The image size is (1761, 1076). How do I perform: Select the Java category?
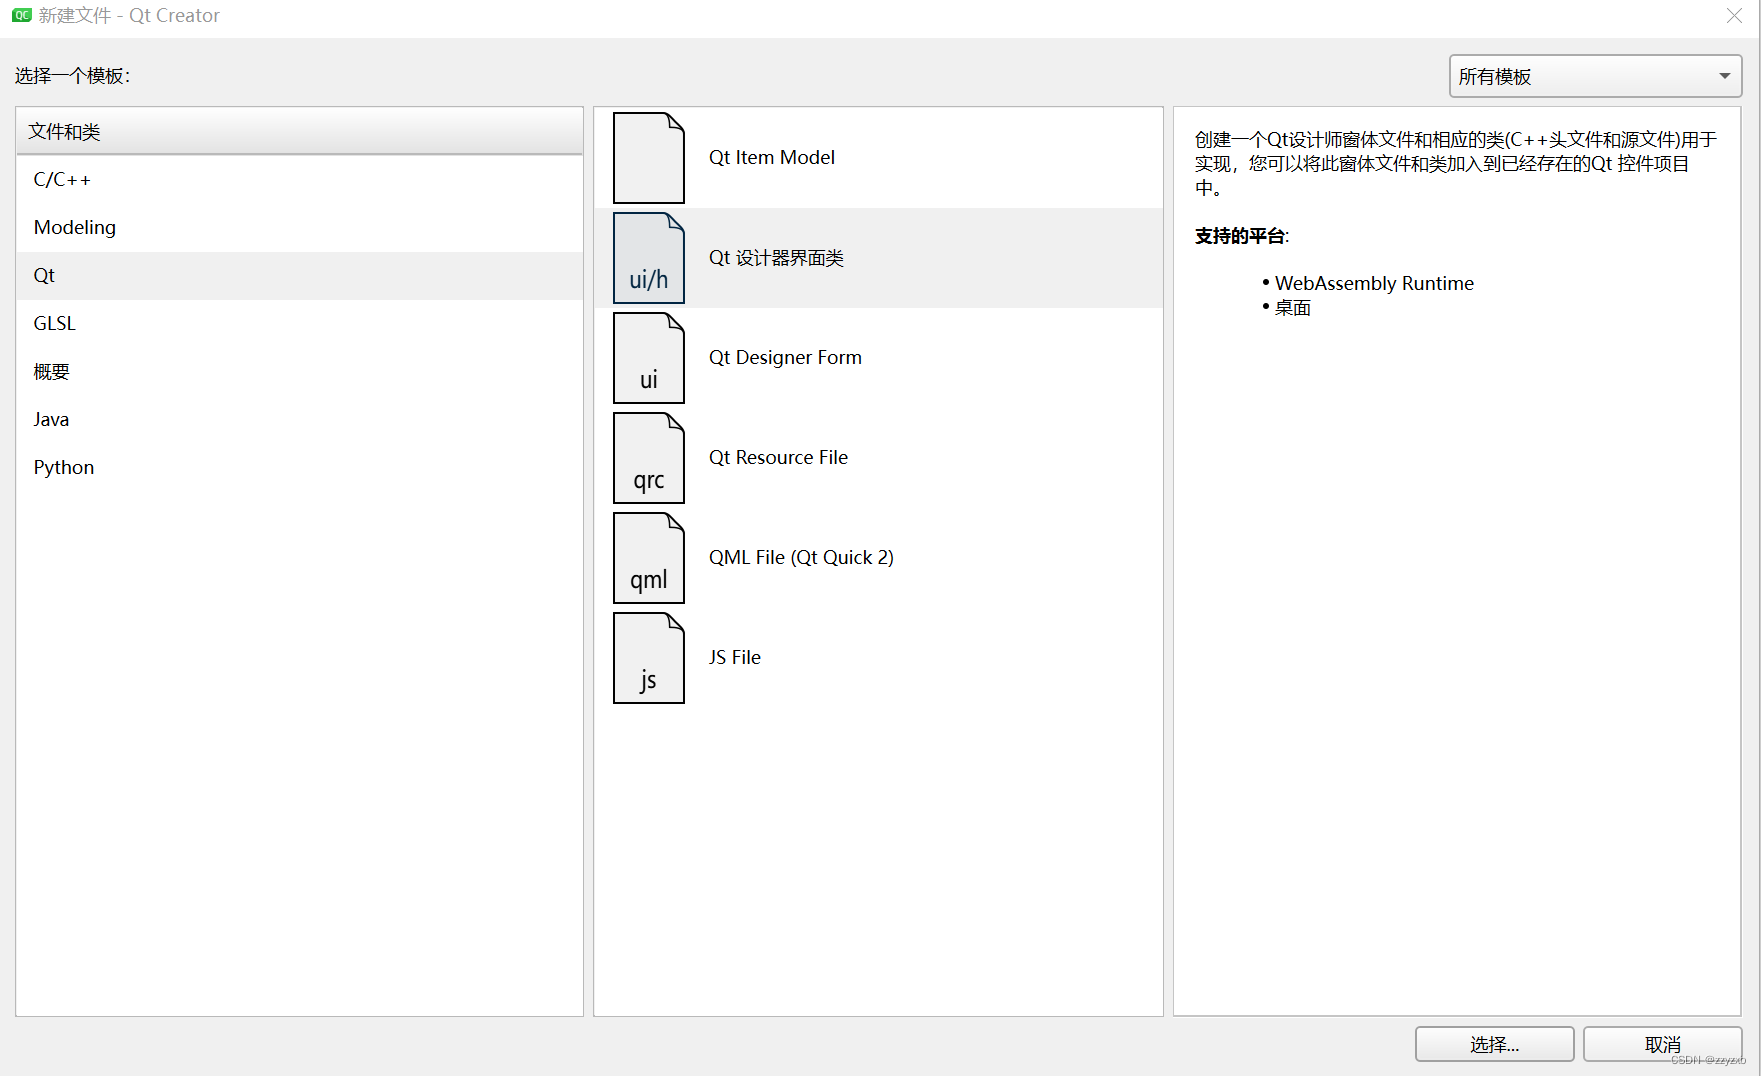[x=299, y=420]
